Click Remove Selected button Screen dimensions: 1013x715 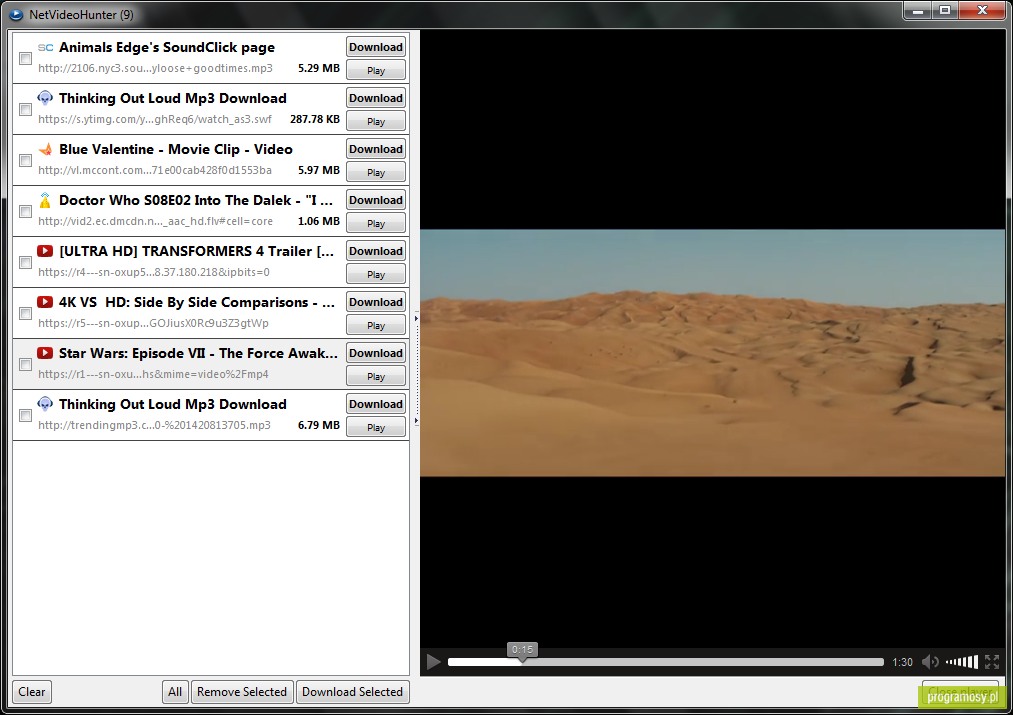[x=242, y=692]
